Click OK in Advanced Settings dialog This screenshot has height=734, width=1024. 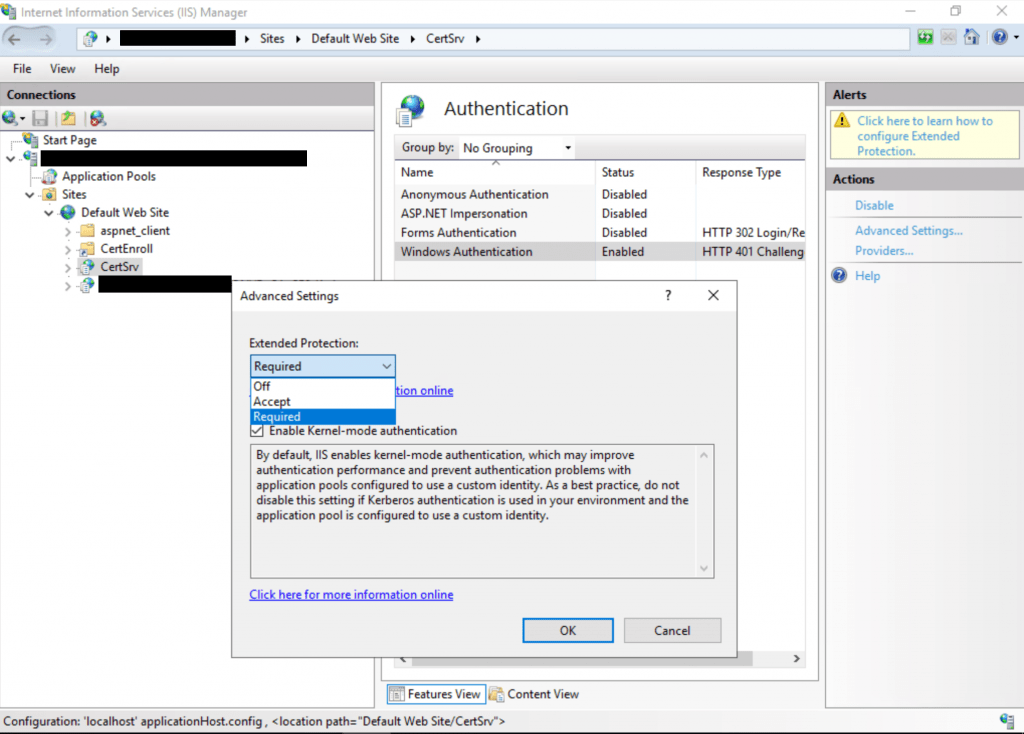[568, 630]
